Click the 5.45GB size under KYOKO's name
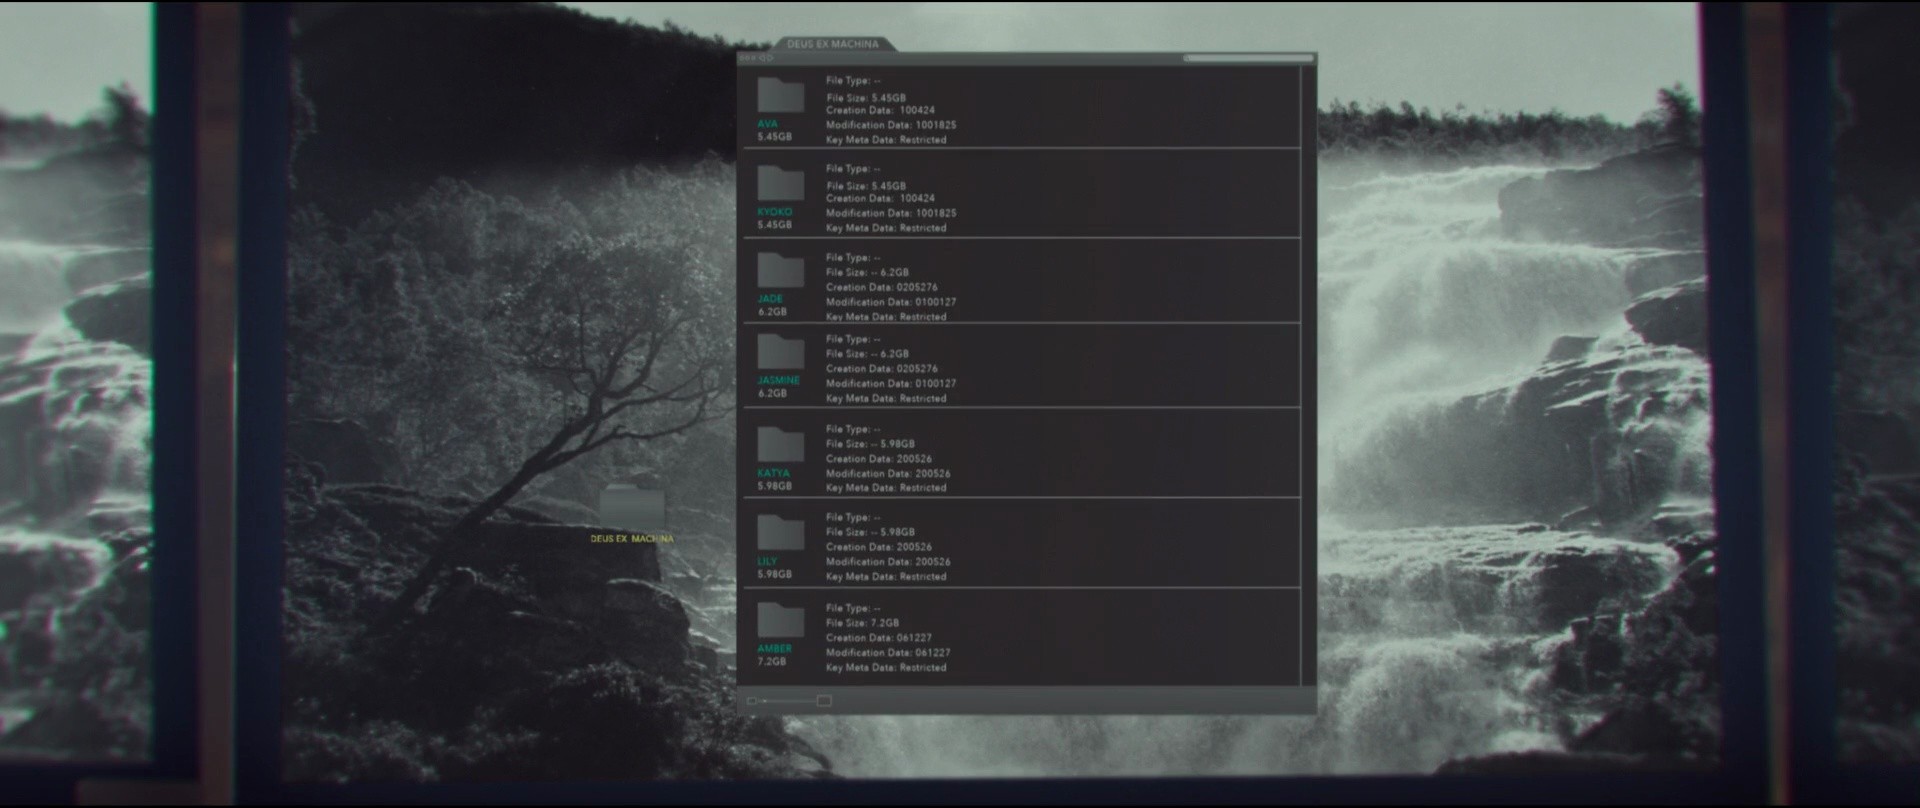 coord(774,225)
